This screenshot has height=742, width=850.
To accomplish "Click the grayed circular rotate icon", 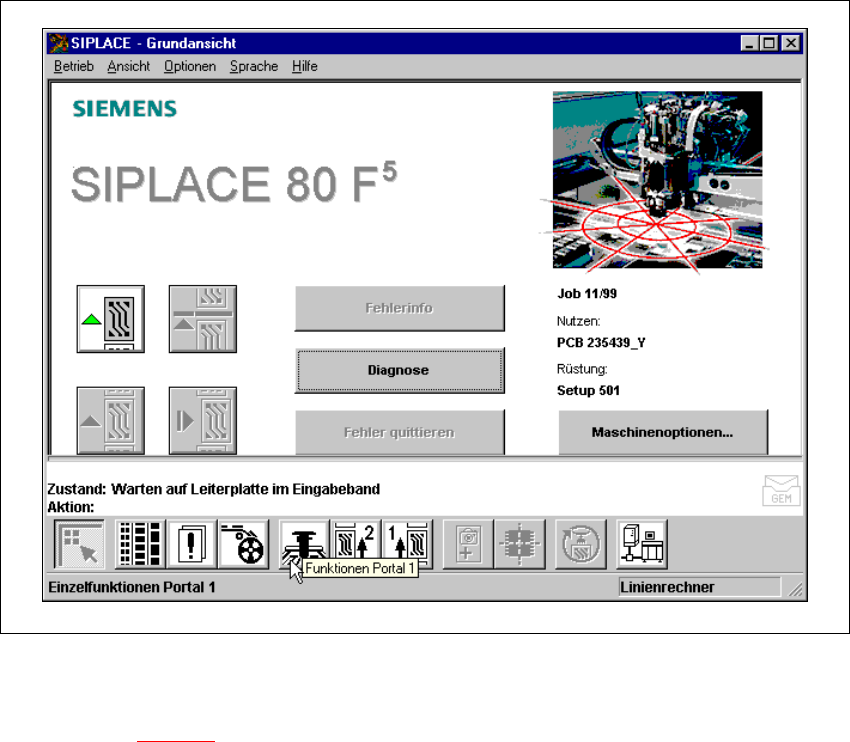I will tap(581, 544).
